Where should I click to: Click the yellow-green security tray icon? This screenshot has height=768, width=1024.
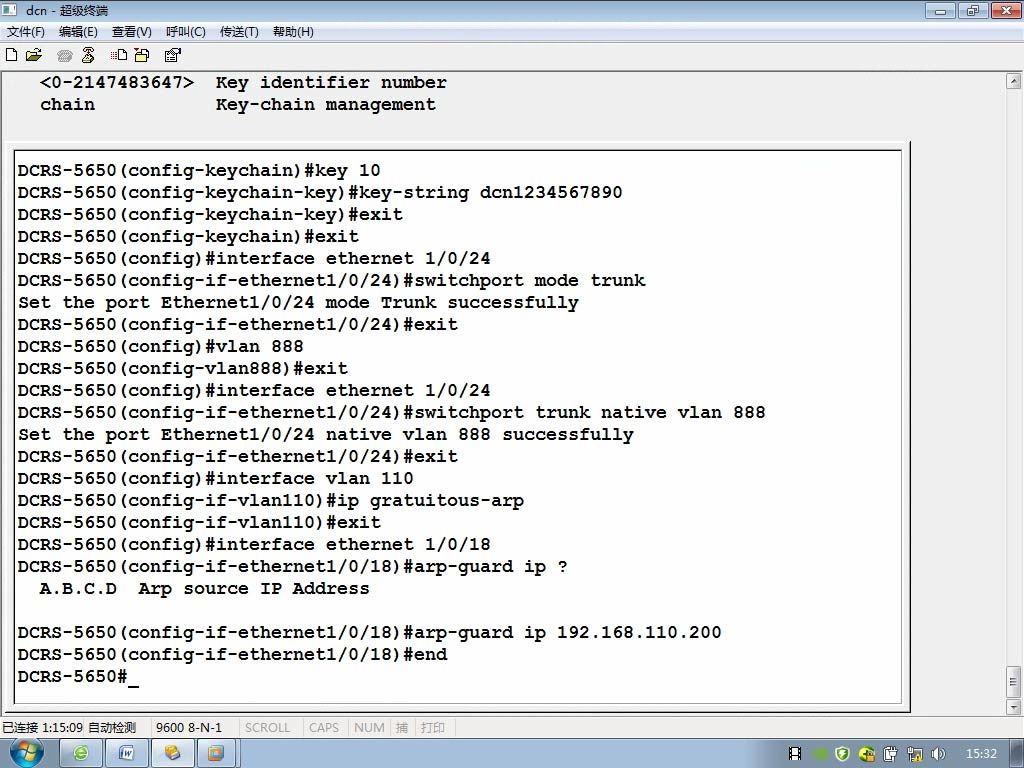tap(867, 754)
